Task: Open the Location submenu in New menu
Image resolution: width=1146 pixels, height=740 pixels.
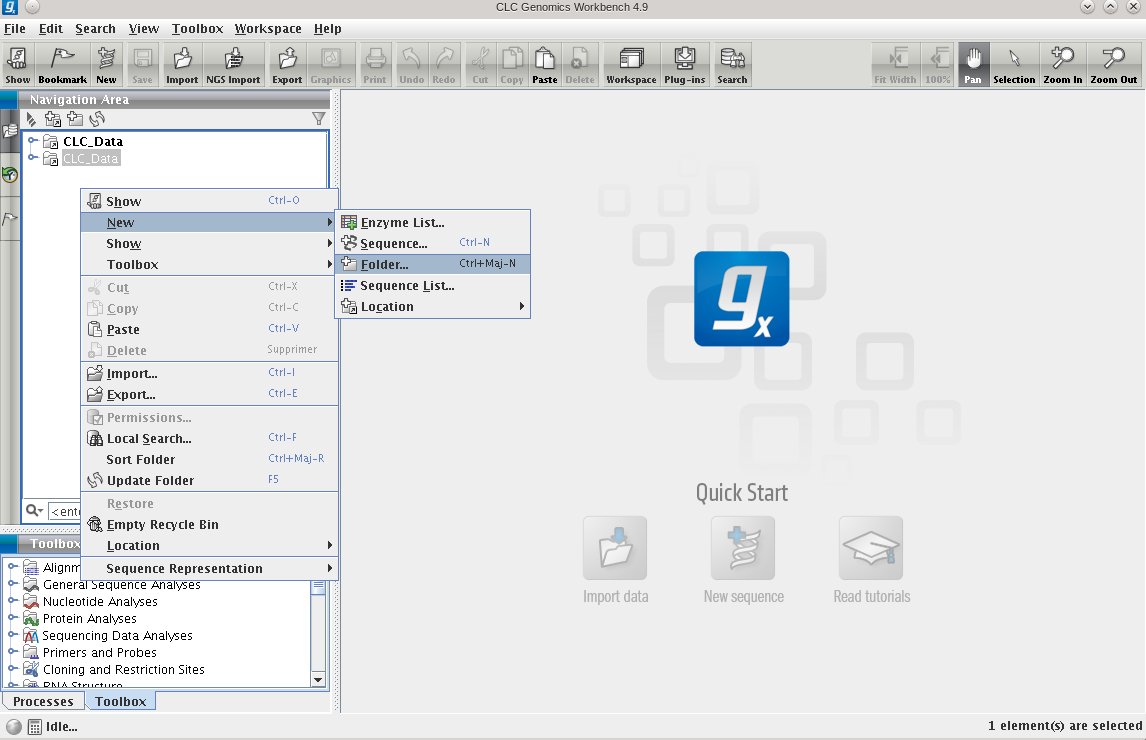Action: coord(433,306)
